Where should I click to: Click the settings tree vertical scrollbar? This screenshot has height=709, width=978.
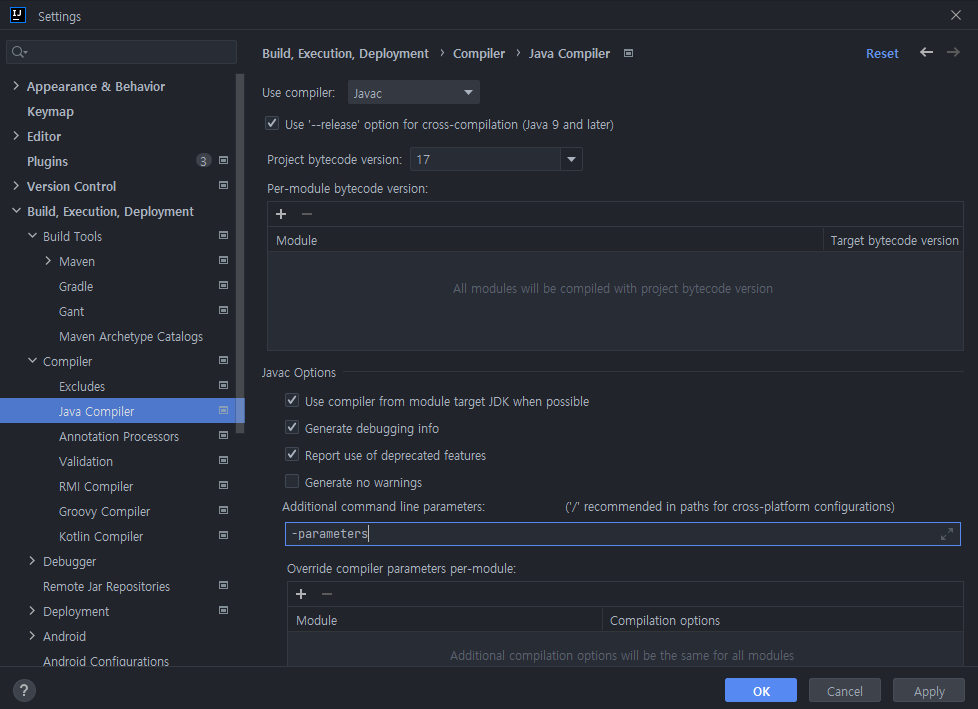pos(240,253)
